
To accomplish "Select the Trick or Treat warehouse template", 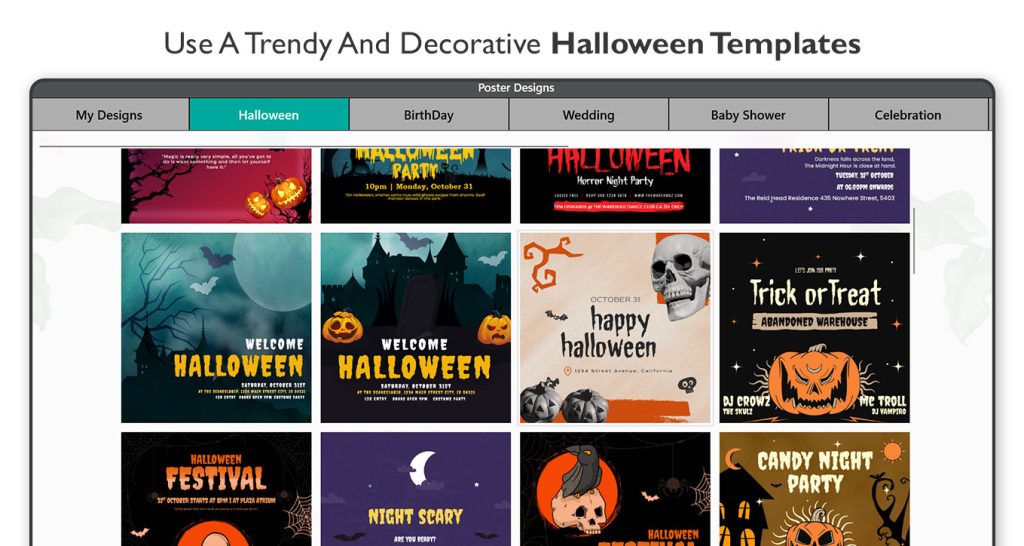I will point(814,328).
